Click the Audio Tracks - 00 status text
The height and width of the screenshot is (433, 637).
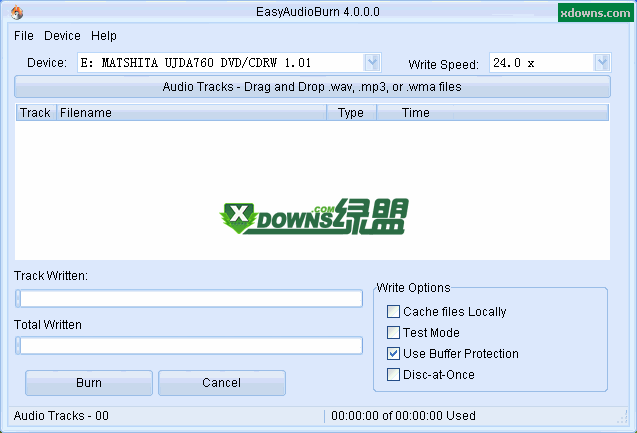click(61, 416)
